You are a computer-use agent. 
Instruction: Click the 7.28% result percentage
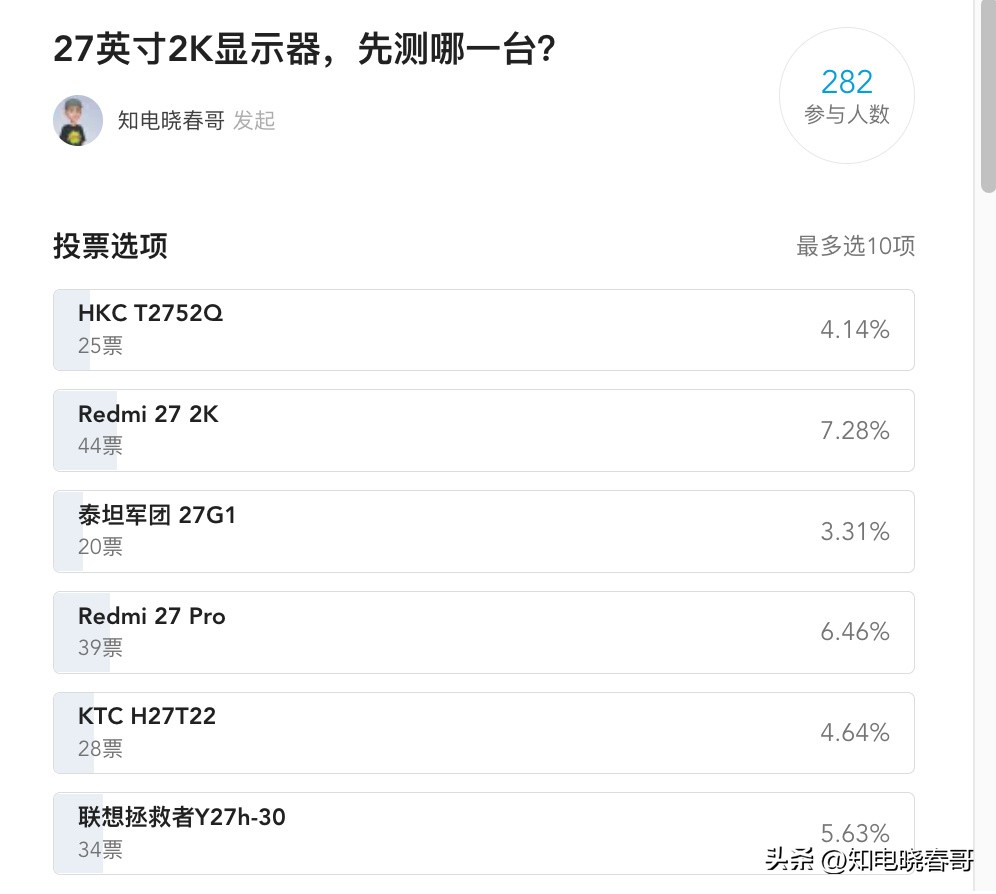point(855,431)
